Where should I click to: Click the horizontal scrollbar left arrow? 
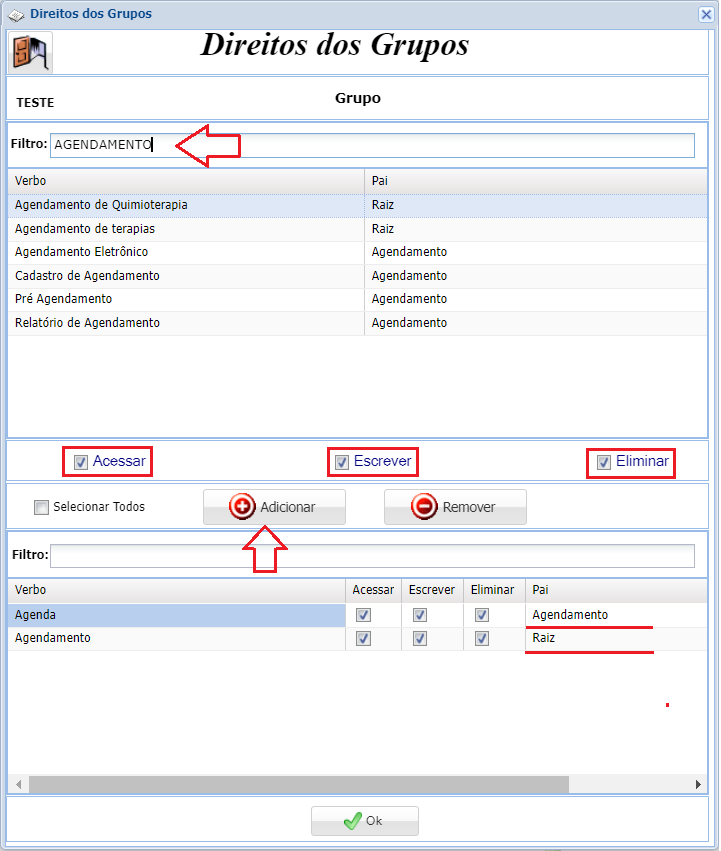18,784
